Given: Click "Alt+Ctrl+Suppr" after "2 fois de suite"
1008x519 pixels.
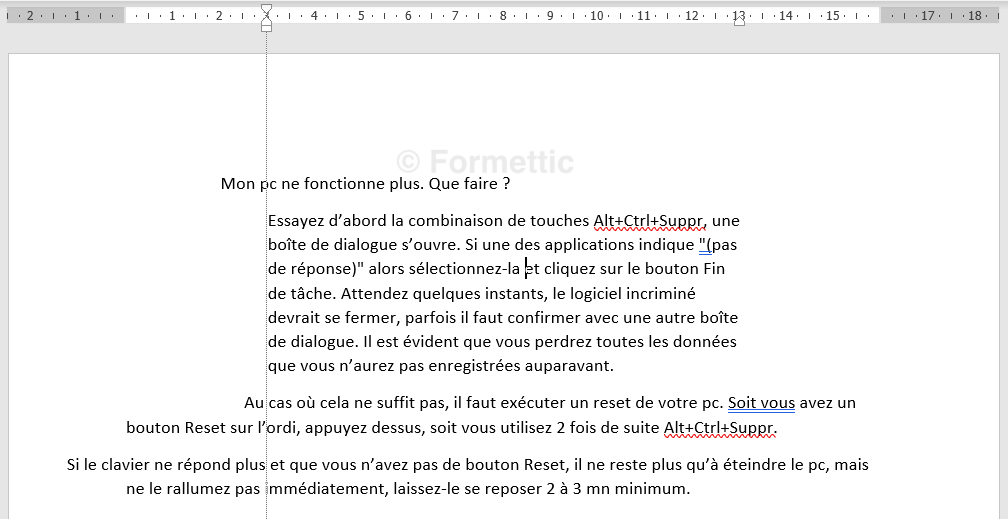Looking at the screenshot, I should click(720, 428).
